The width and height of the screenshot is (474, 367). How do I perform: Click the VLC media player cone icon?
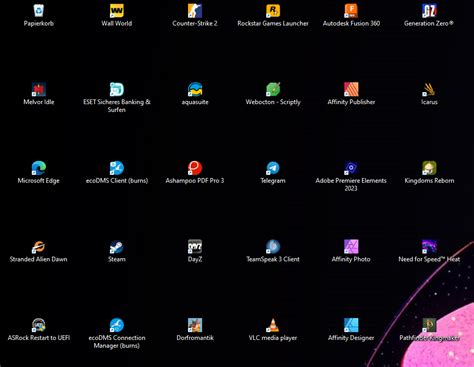(x=273, y=325)
